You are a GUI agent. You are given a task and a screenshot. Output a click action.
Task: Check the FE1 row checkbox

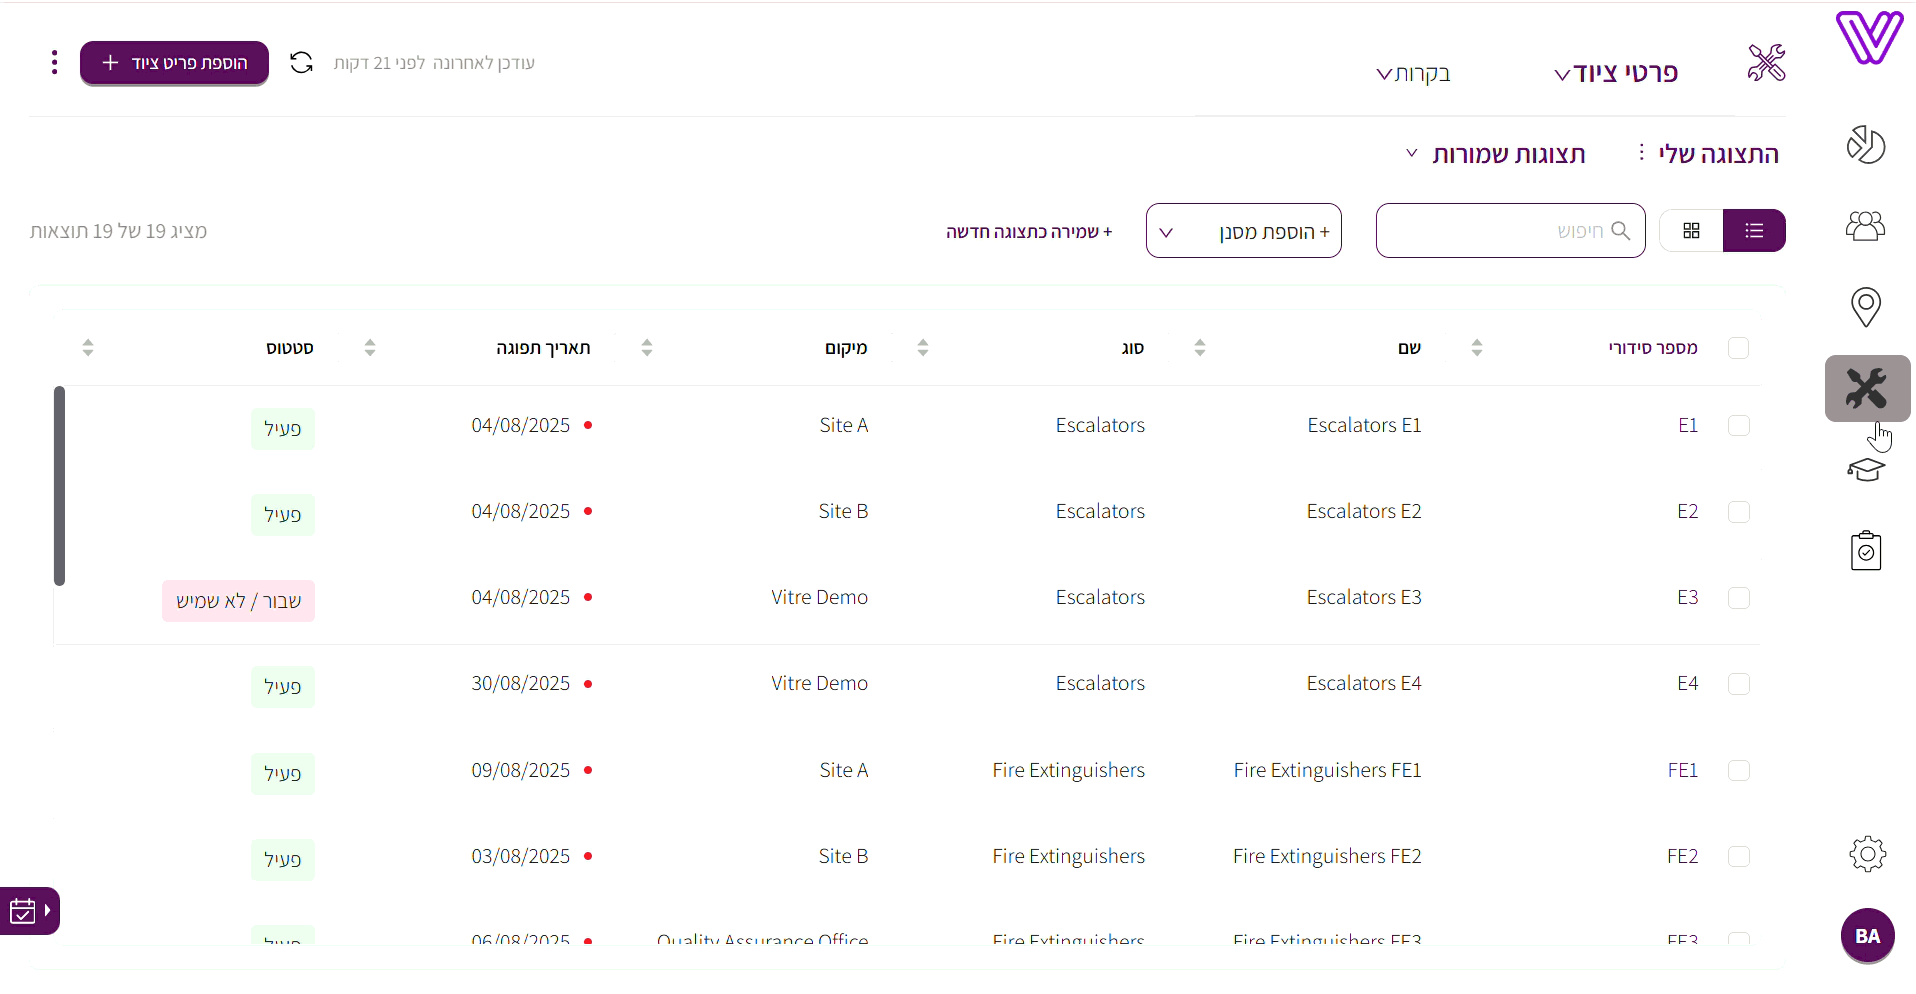1739,770
